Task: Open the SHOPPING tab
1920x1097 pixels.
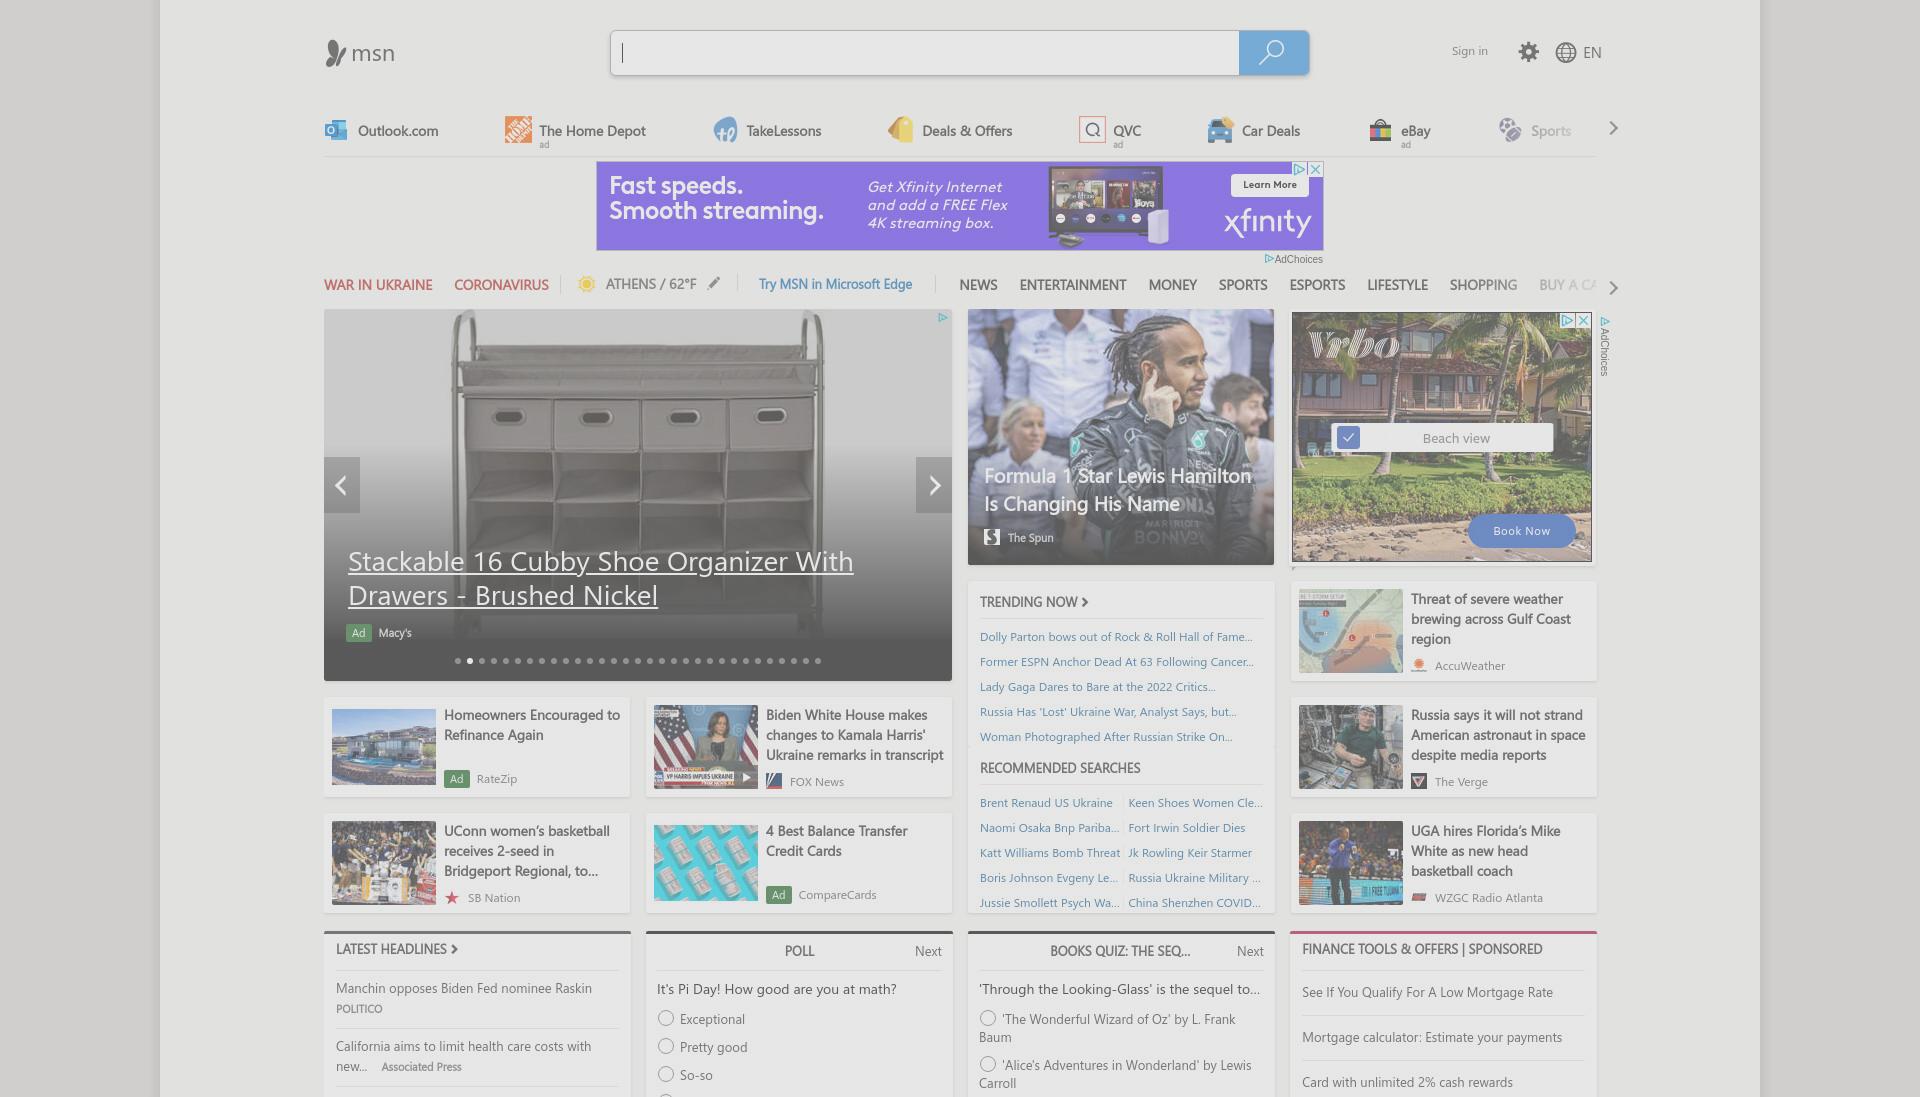Action: tap(1483, 285)
